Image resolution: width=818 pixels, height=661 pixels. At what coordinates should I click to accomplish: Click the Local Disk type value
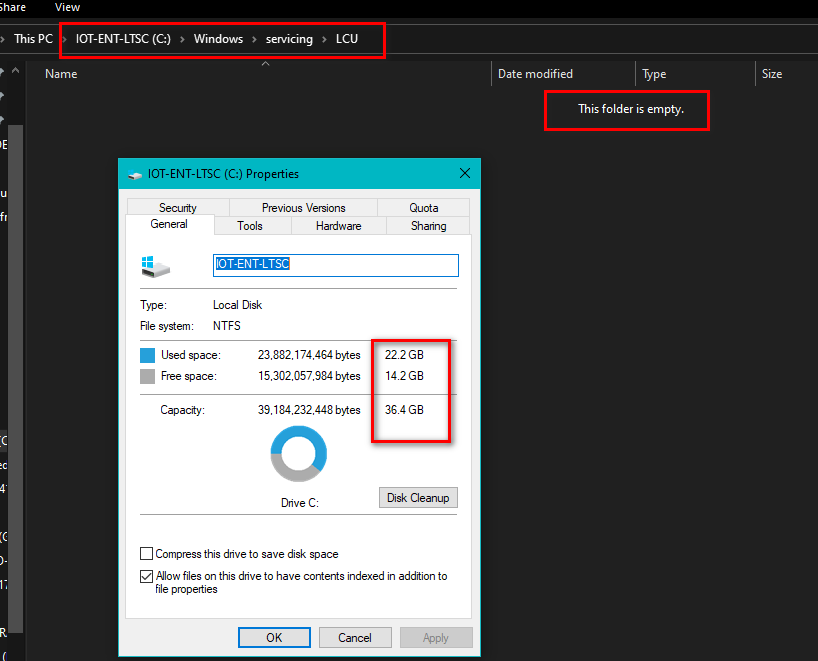pos(237,305)
